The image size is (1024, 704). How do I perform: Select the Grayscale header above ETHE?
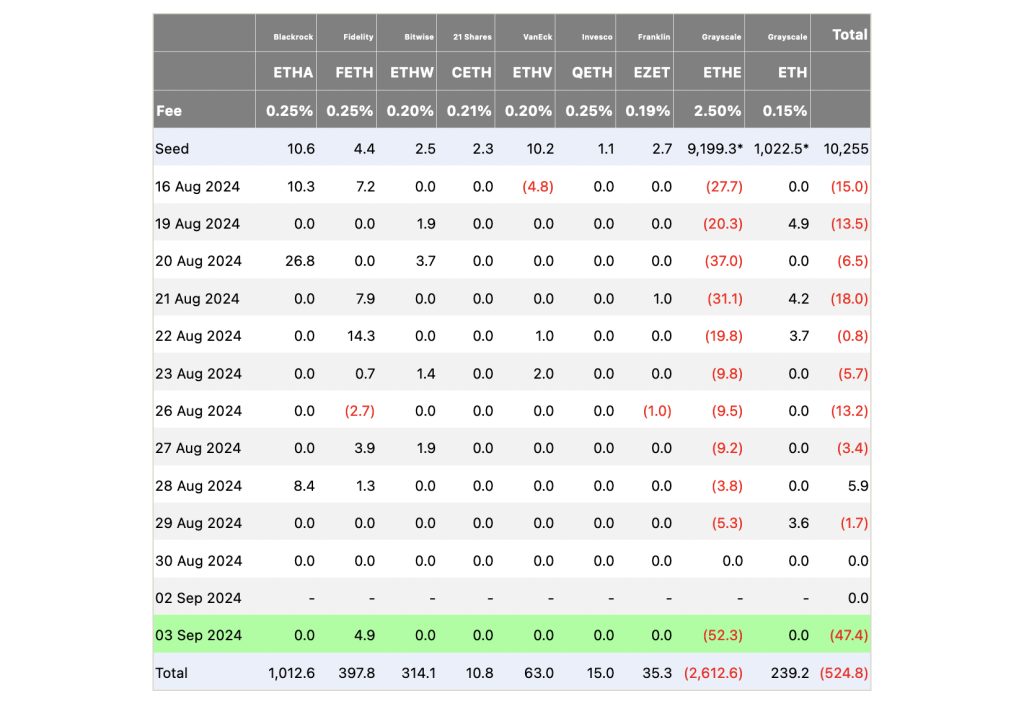[722, 37]
